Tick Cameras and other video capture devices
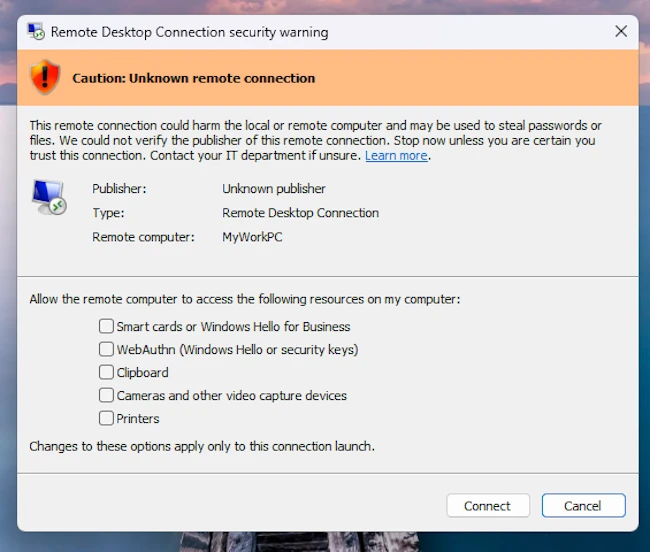Viewport: 650px width, 552px height. coord(106,395)
